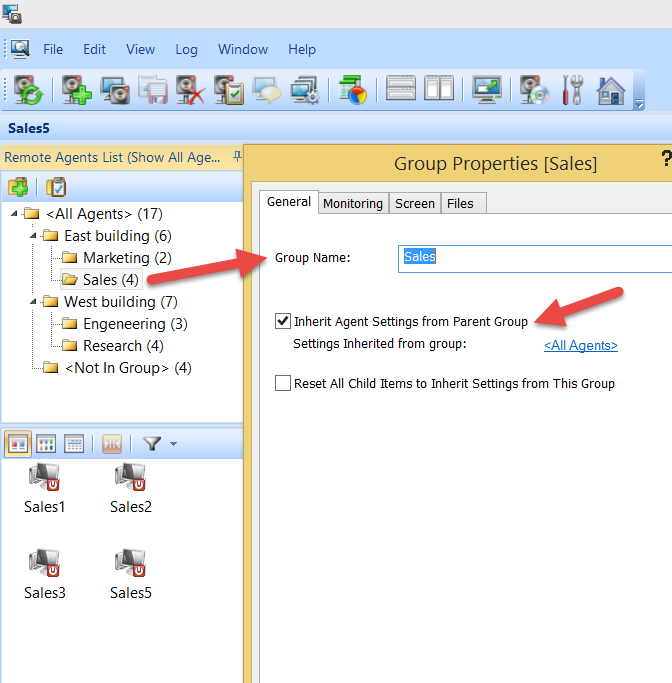Open the Edit menu
This screenshot has width=672, height=683.
point(94,49)
